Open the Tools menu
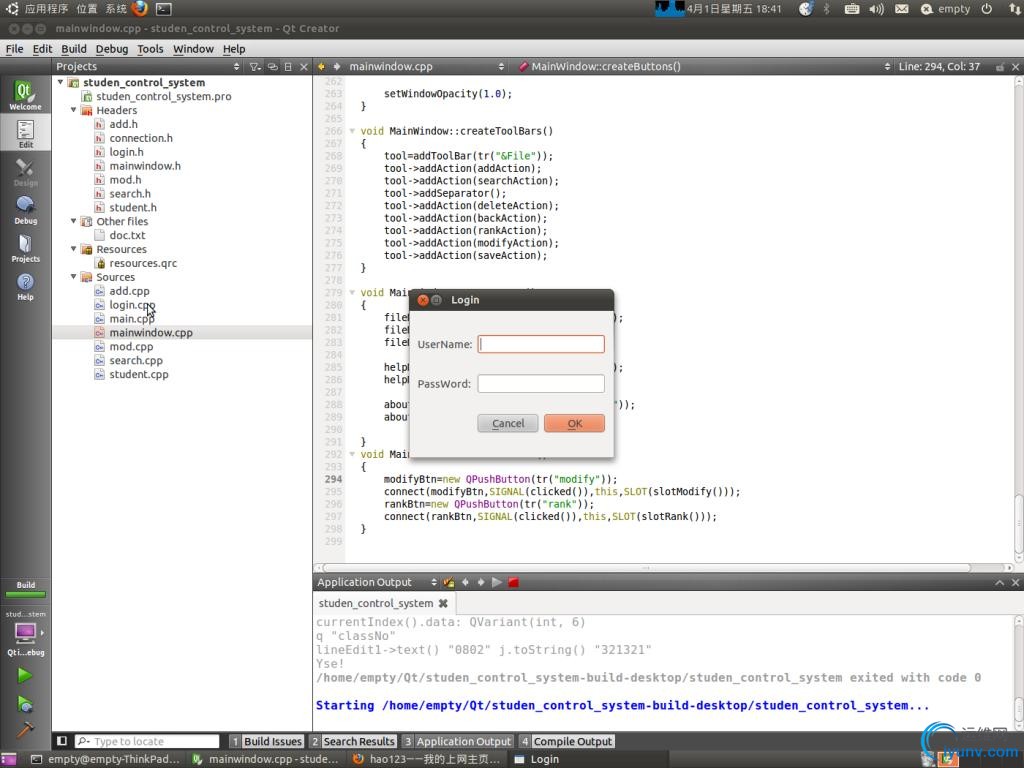 (x=150, y=48)
